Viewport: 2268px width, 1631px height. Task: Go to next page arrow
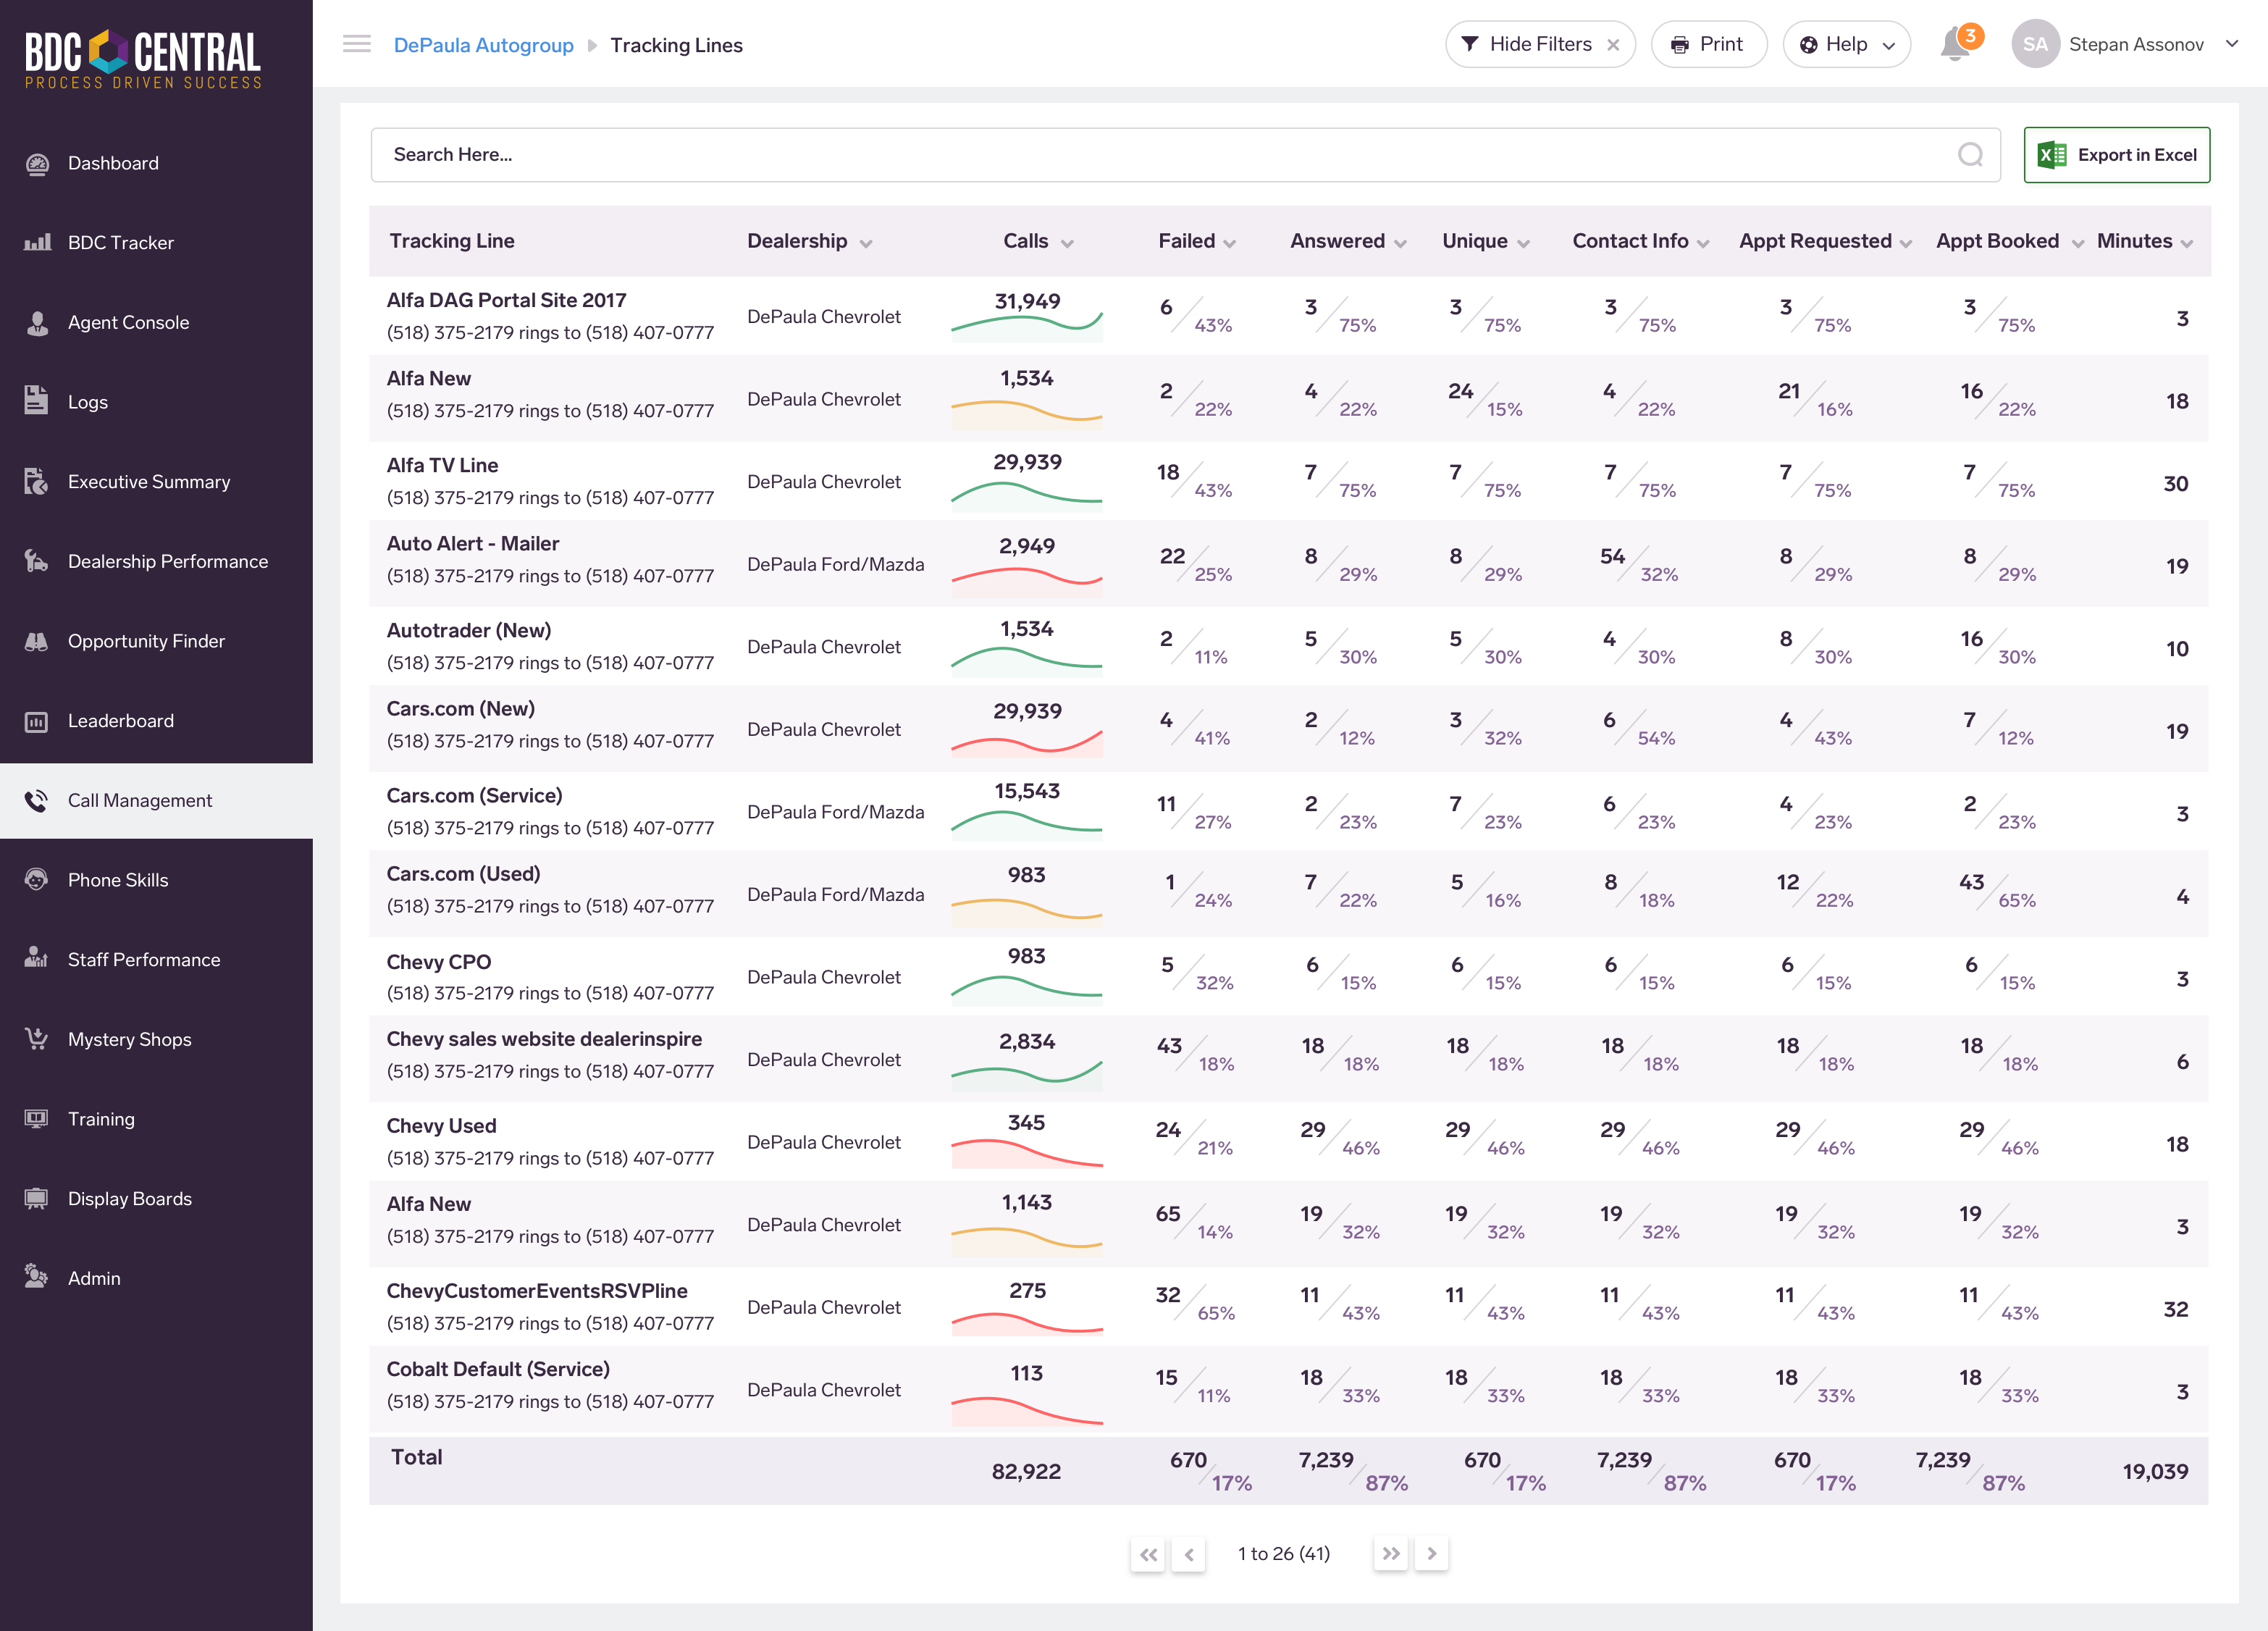point(1431,1554)
